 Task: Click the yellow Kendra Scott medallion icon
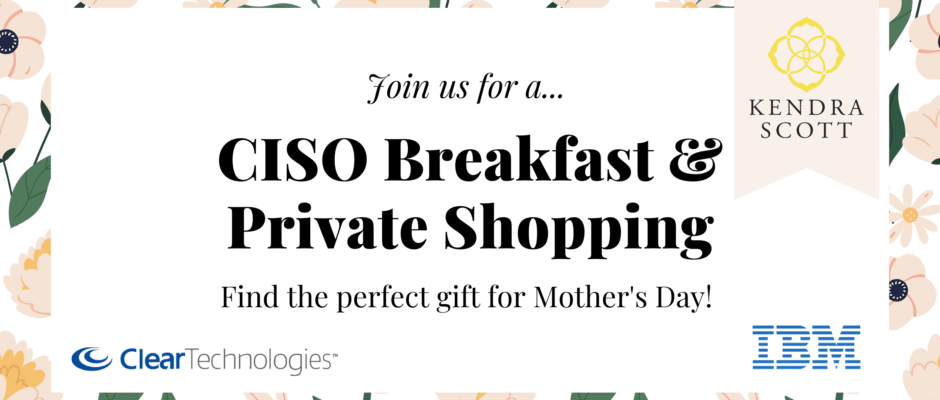[806, 55]
